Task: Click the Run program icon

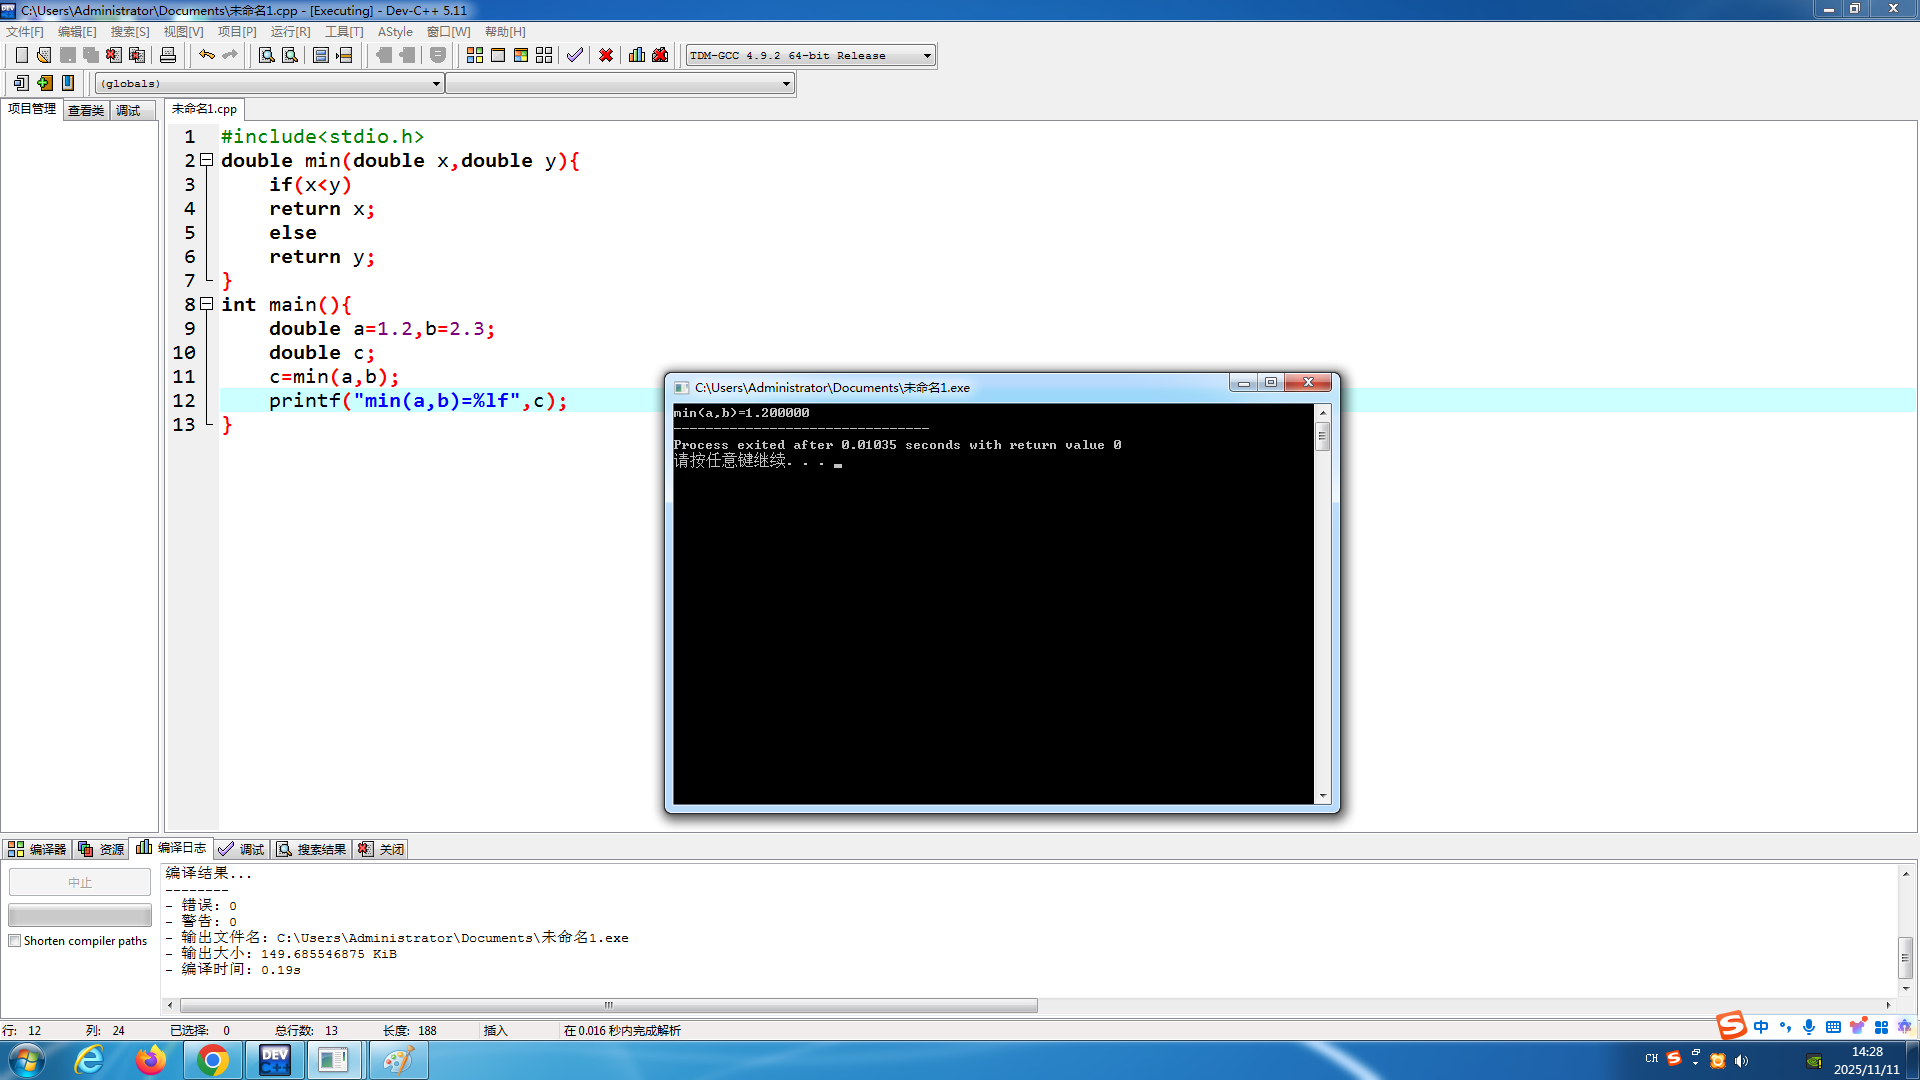Action: click(498, 55)
